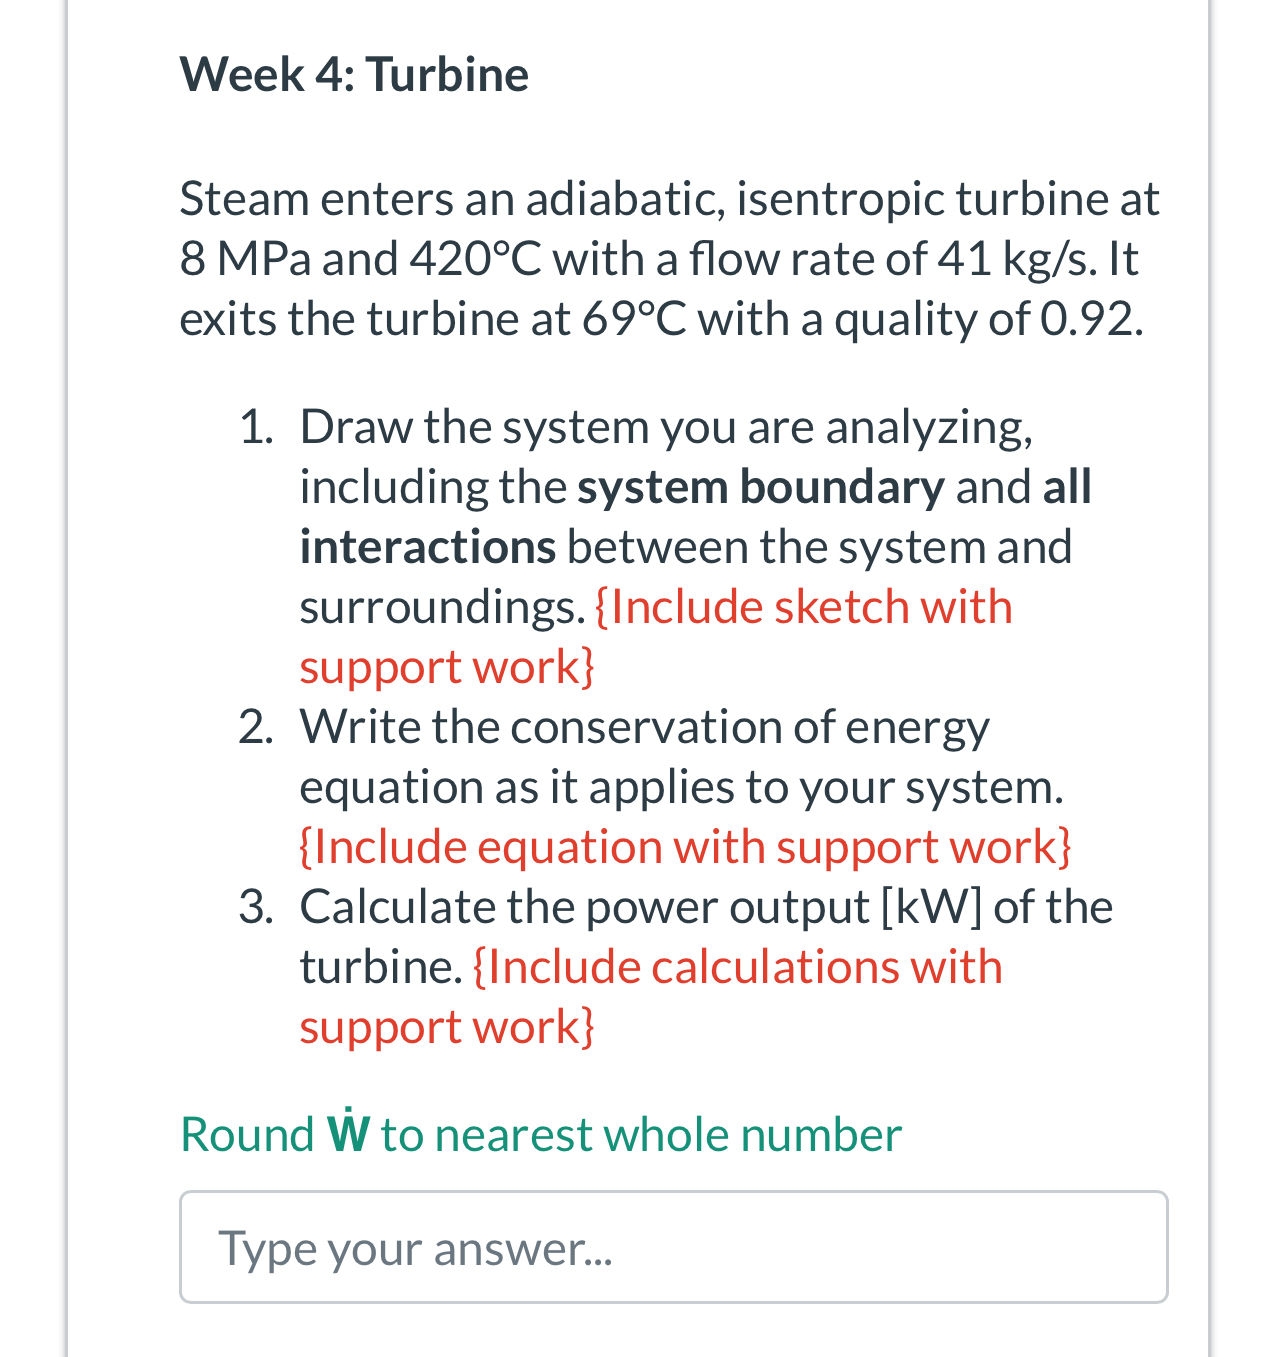Click the W symbol in the rounding note
The height and width of the screenshot is (1357, 1283).
pyautogui.click(x=348, y=1134)
